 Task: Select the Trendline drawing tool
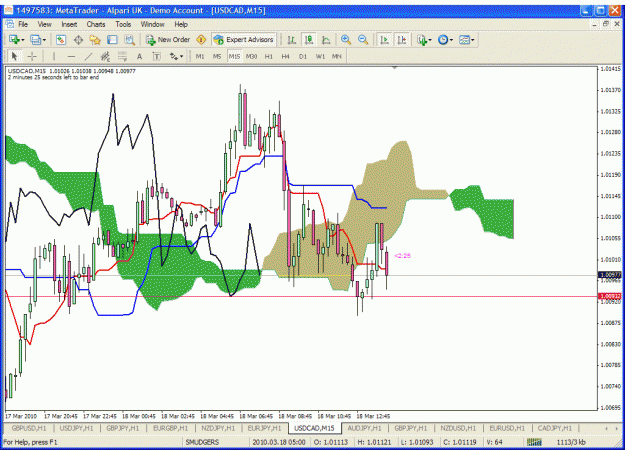[x=88, y=56]
